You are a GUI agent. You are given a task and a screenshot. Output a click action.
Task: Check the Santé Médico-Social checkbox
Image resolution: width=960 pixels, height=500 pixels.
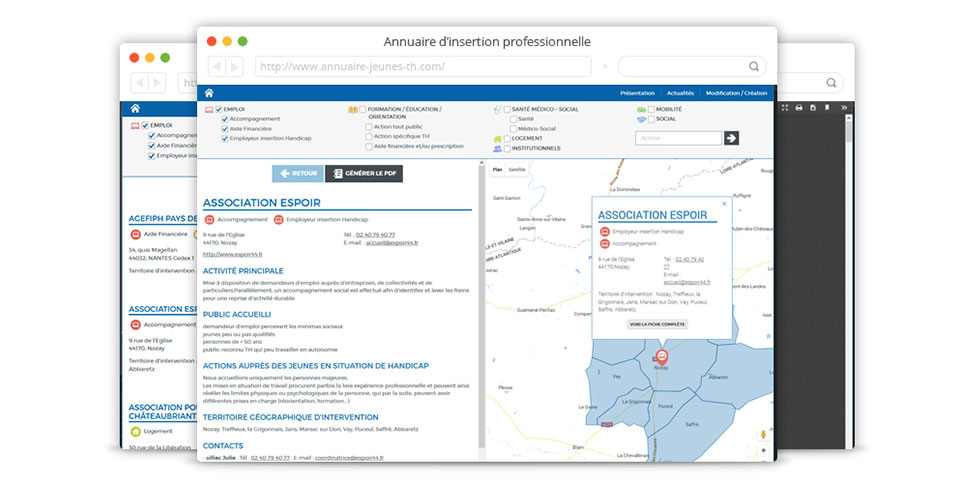coord(507,110)
